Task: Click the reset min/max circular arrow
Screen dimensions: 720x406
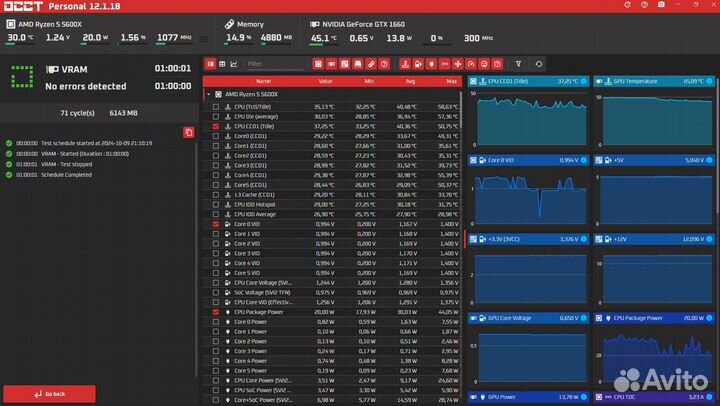Action: (539, 64)
